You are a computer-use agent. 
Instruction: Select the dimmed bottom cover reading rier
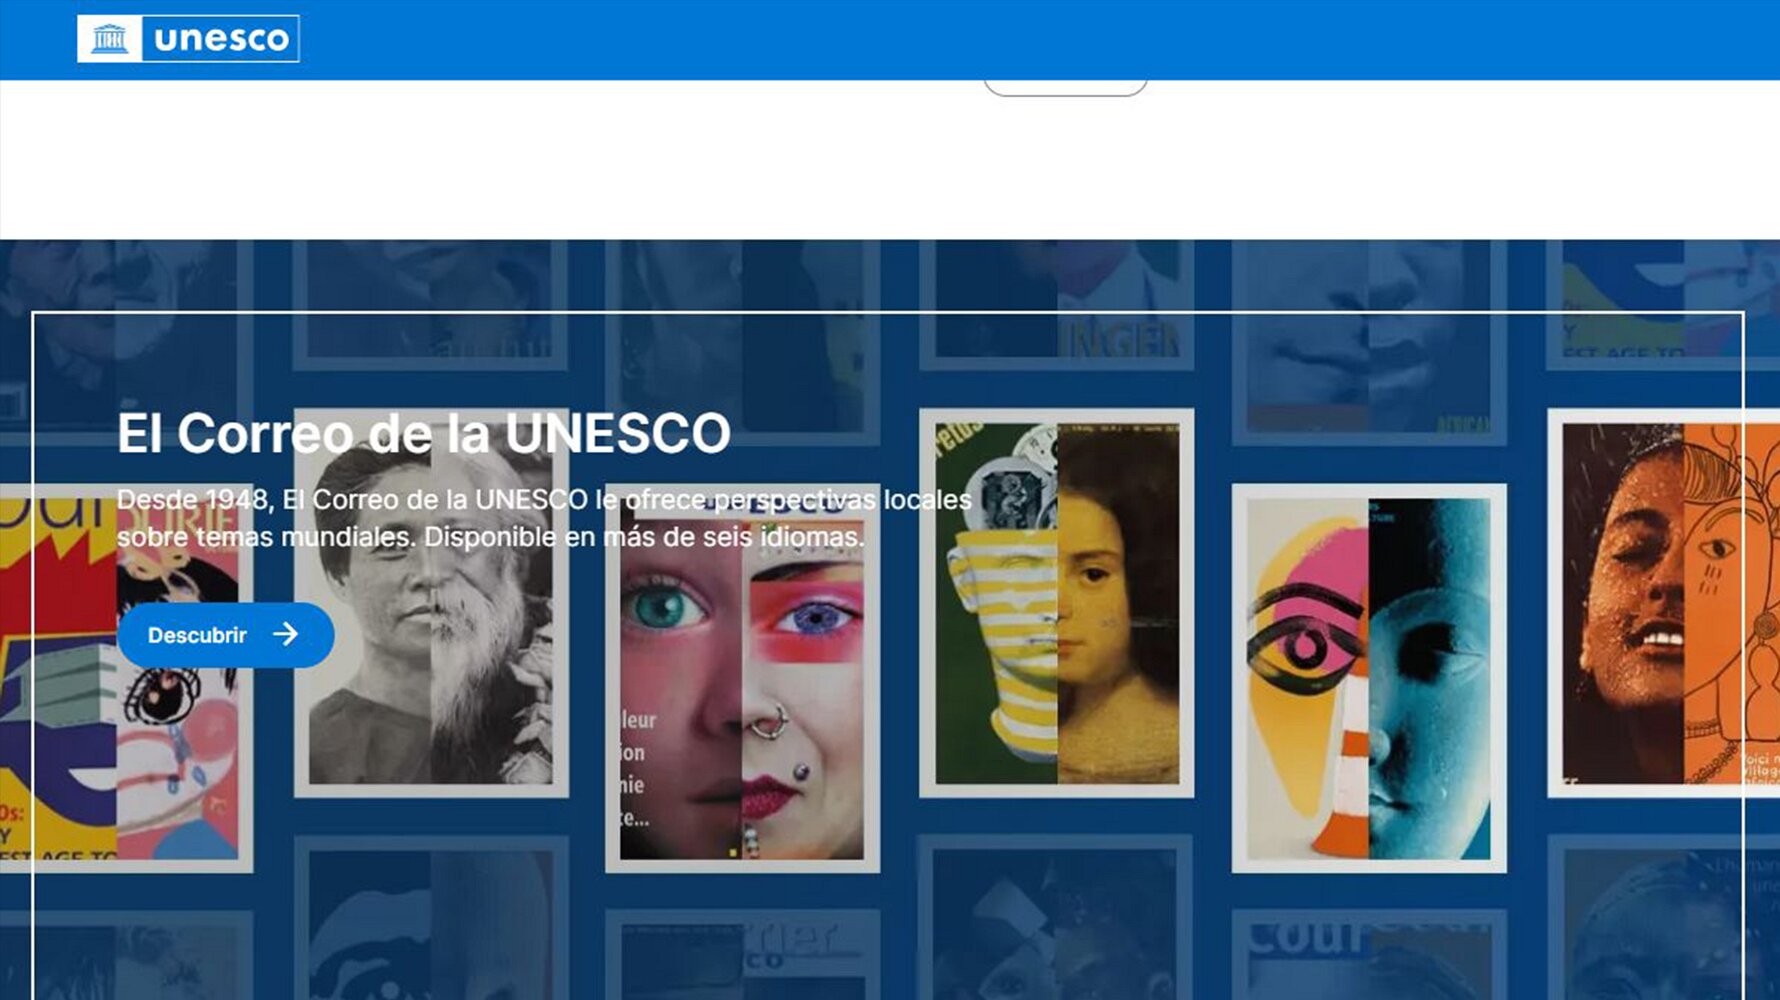point(742,955)
